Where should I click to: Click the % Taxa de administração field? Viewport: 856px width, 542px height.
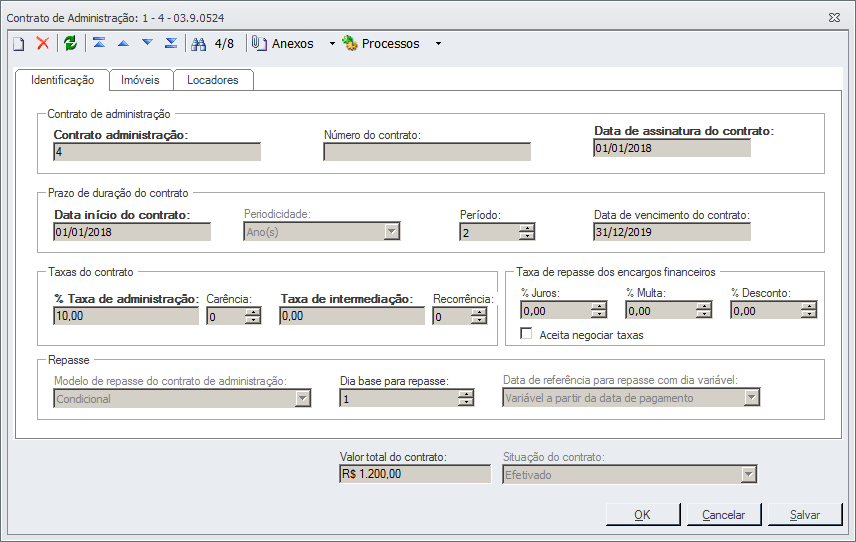126,315
